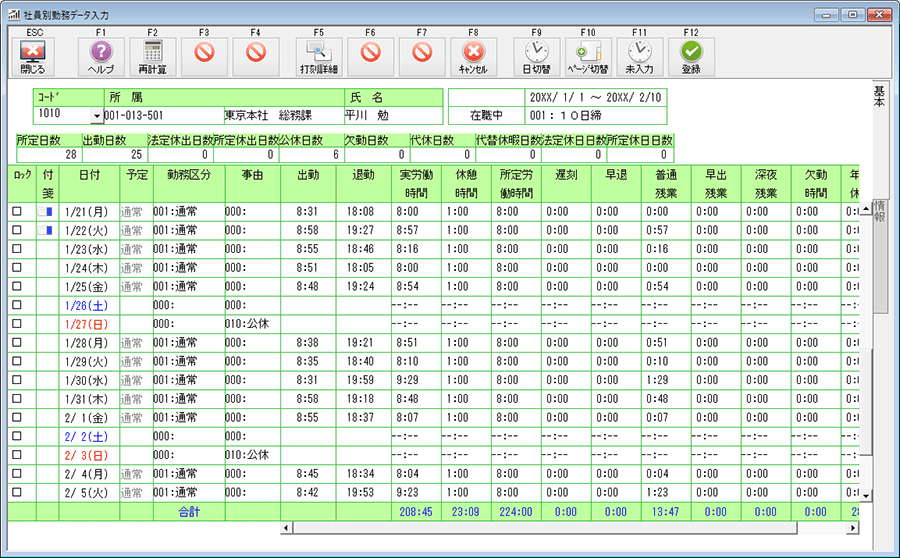This screenshot has height=558, width=900.
Task: Click the total break time 23:09
Action: (x=465, y=512)
